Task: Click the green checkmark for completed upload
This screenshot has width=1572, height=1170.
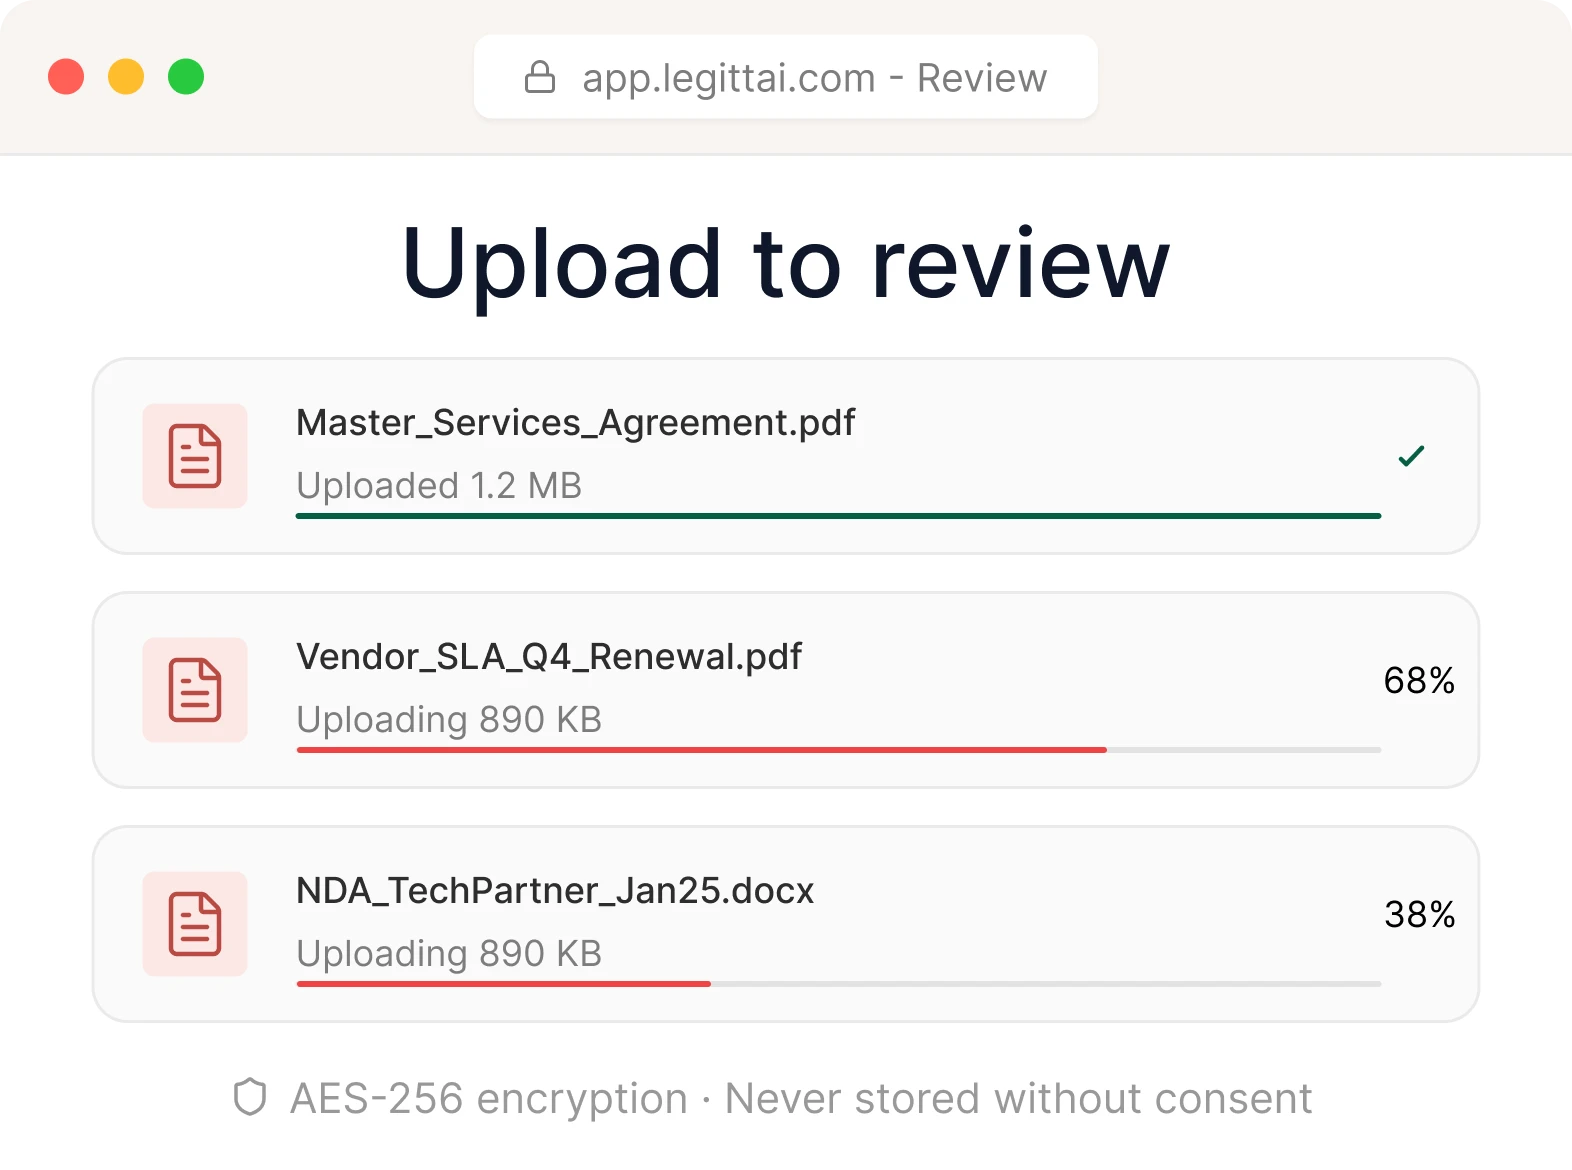Action: (x=1412, y=456)
